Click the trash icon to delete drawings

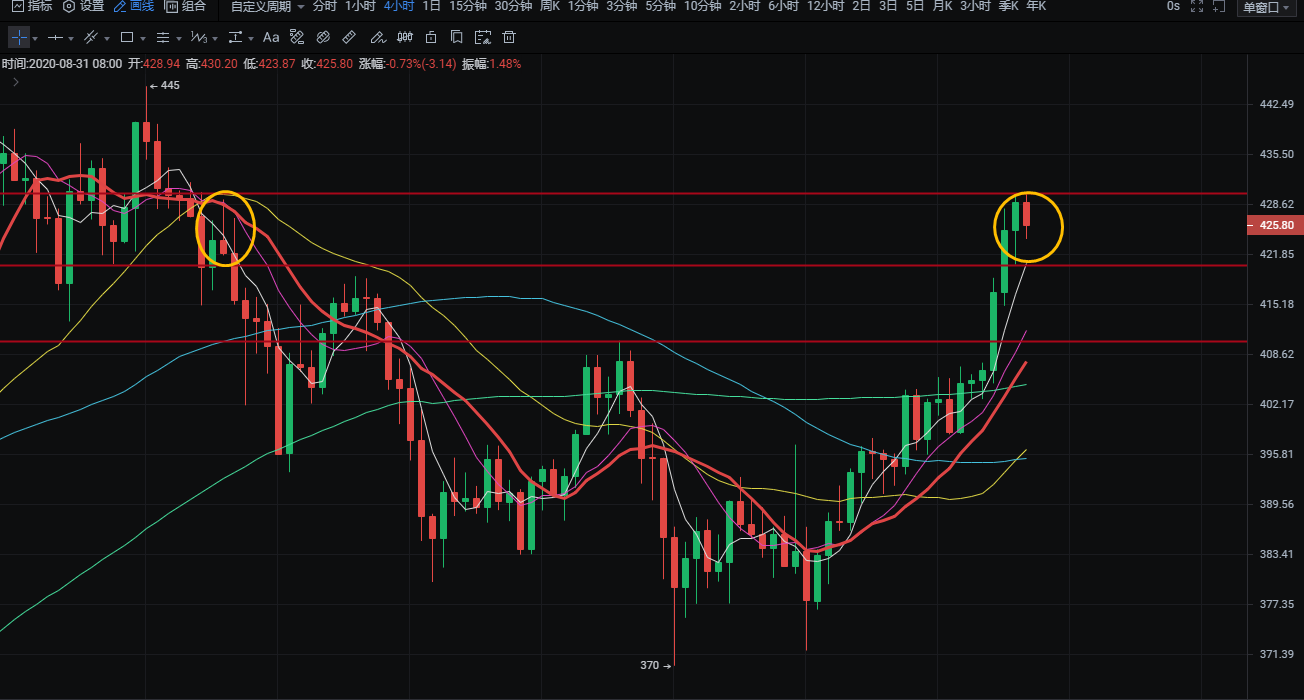(x=509, y=38)
